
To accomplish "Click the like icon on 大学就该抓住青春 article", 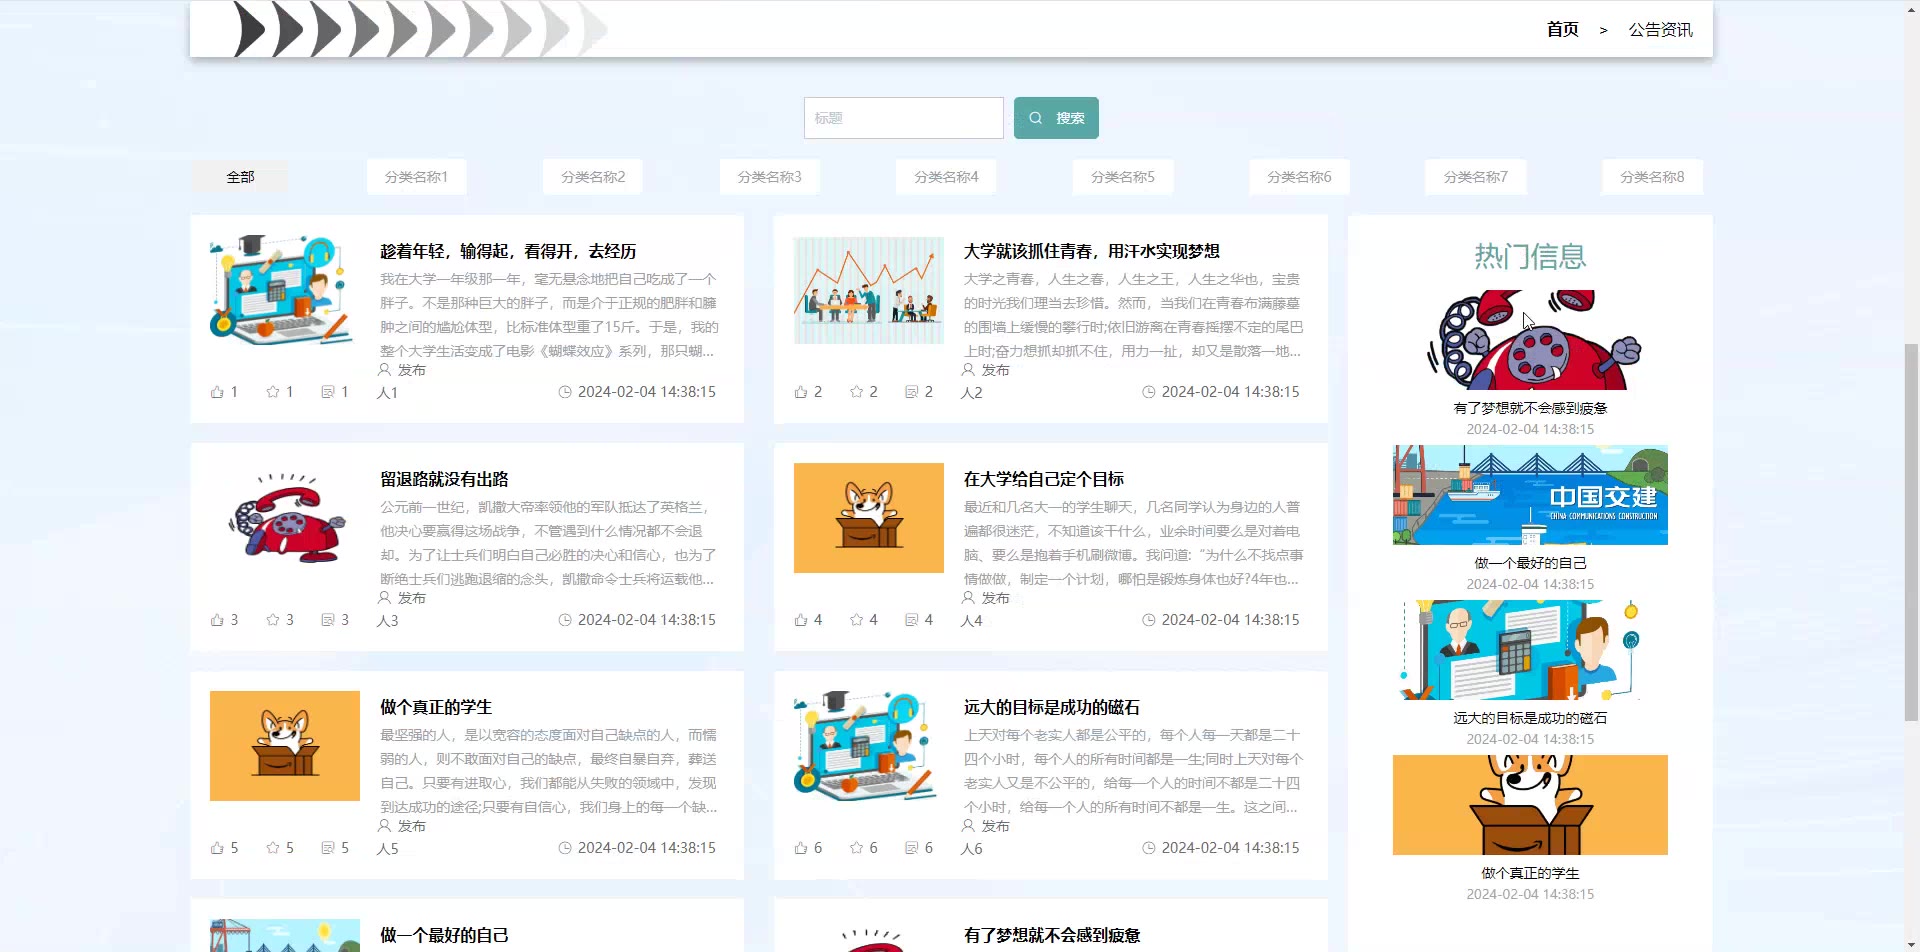I will click(801, 392).
